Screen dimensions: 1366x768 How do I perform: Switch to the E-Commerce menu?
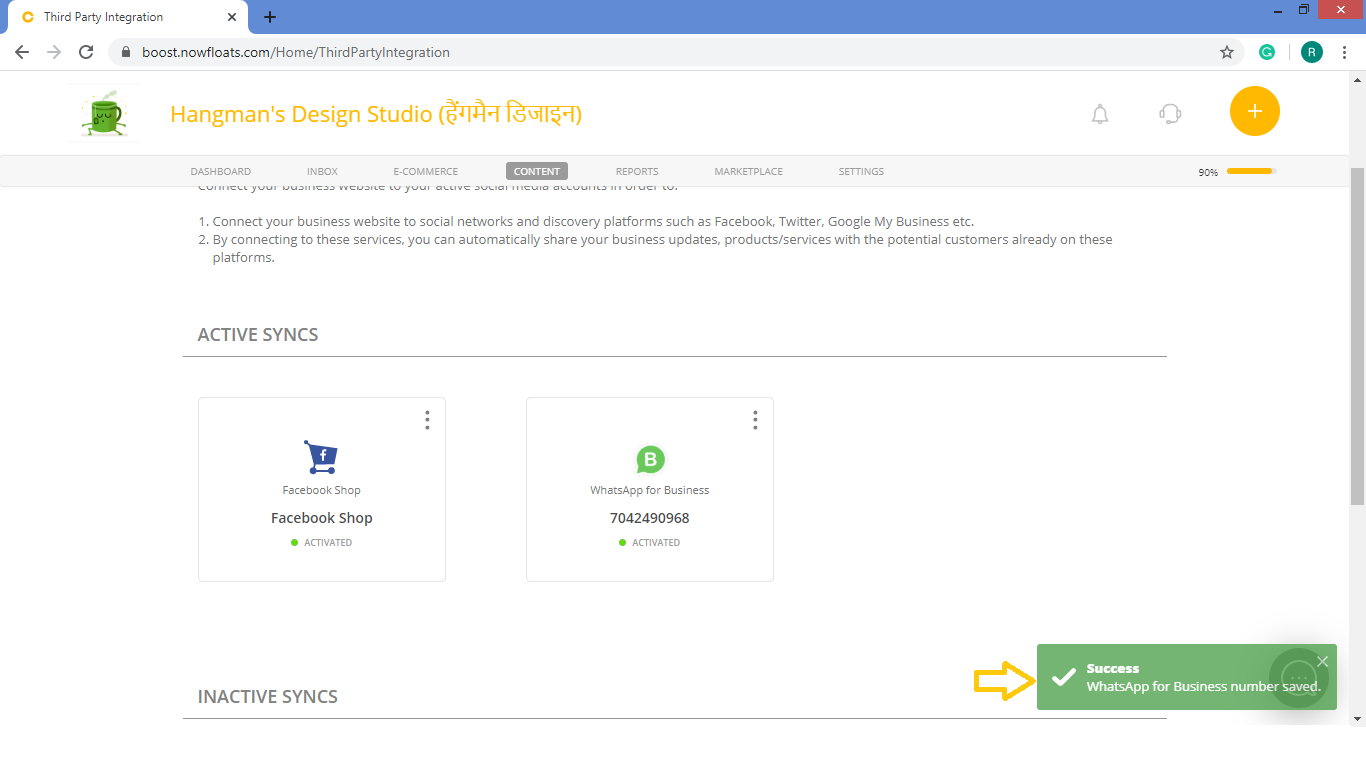[425, 172]
